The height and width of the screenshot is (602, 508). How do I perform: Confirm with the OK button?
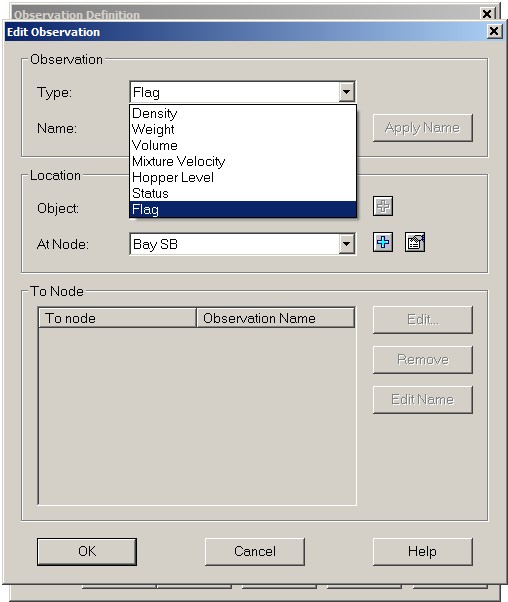point(87,551)
